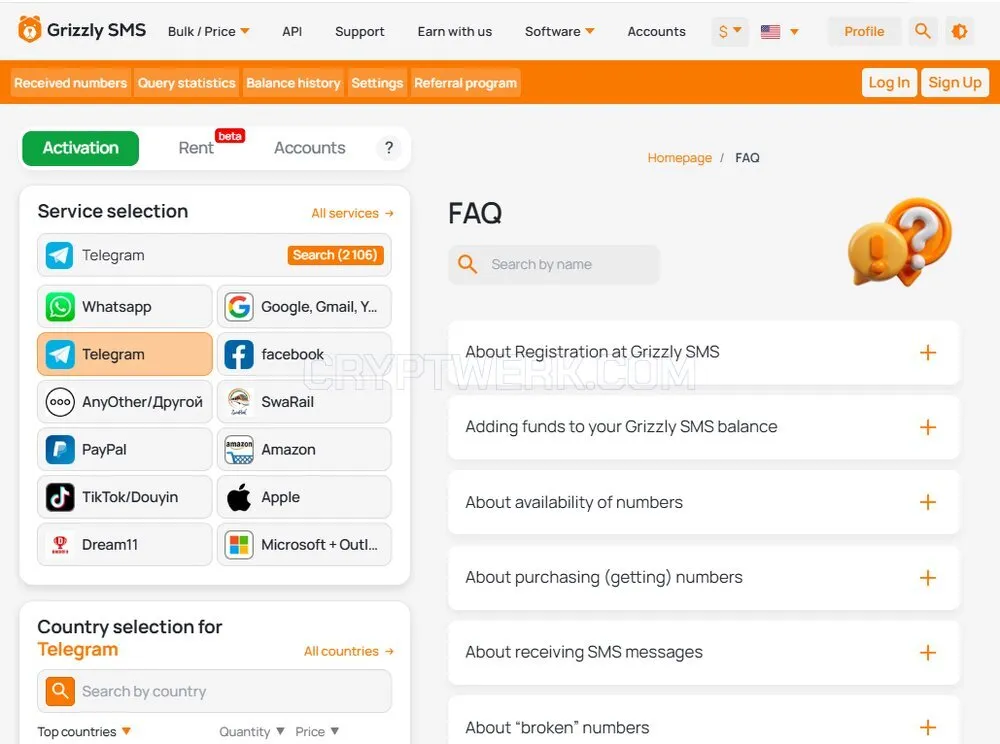The height and width of the screenshot is (744, 1000).
Task: Open the language flag dropdown
Action: 779,31
